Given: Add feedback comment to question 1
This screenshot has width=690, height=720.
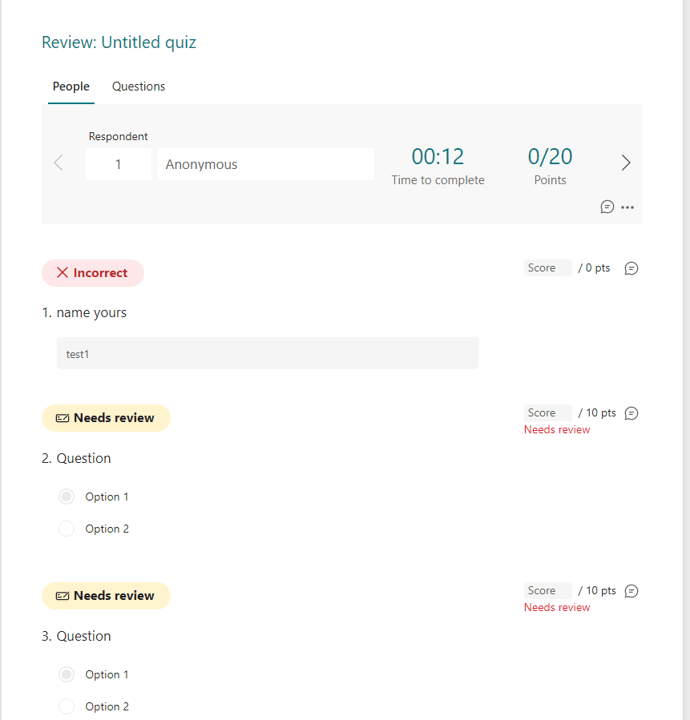Looking at the screenshot, I should (631, 269).
